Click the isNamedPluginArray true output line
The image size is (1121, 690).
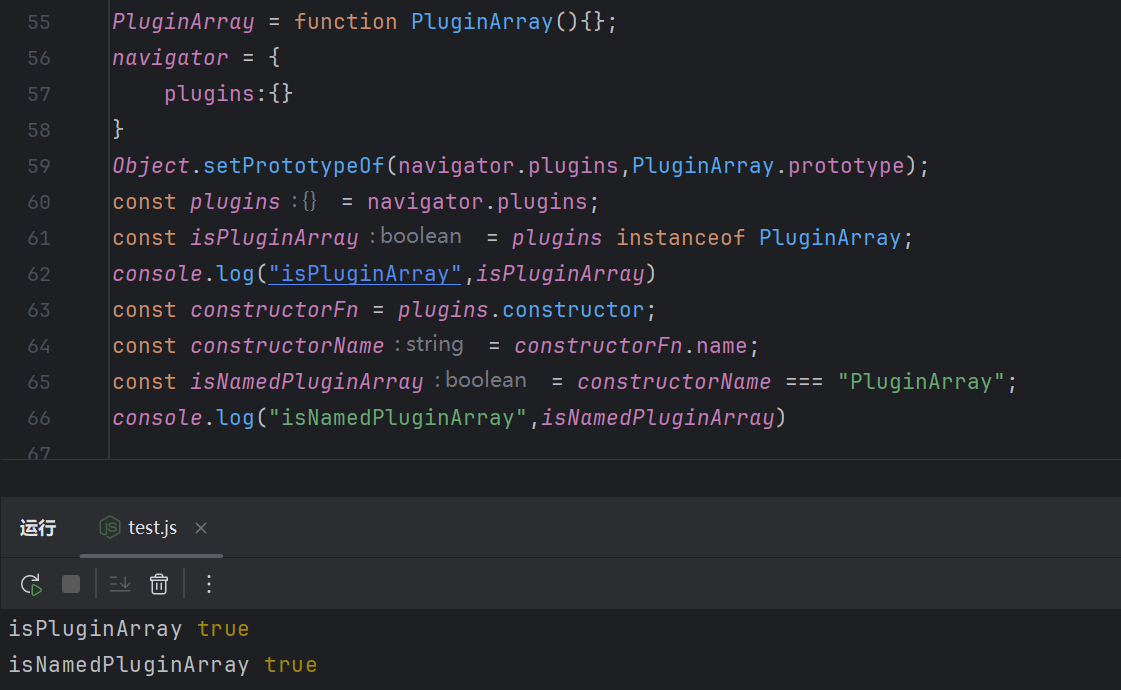[x=162, y=665]
